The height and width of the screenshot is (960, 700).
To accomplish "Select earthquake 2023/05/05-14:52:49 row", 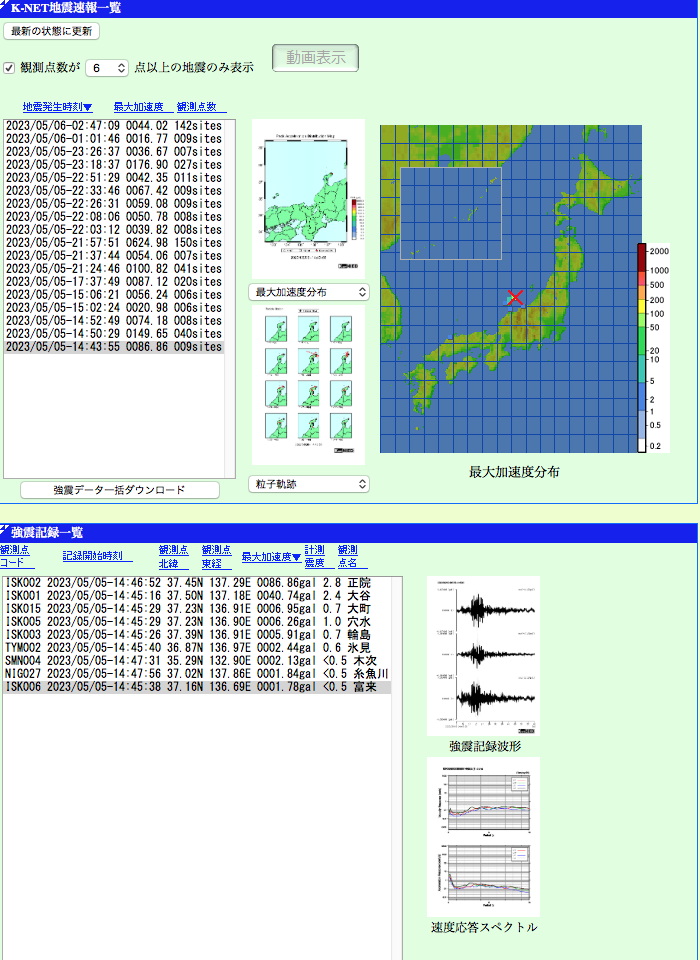I will click(x=114, y=321).
